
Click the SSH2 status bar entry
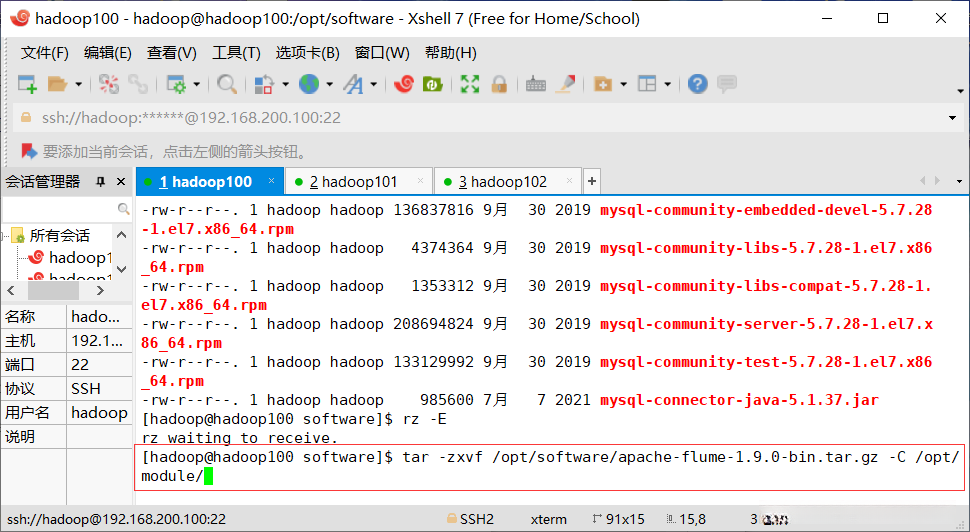click(x=470, y=519)
